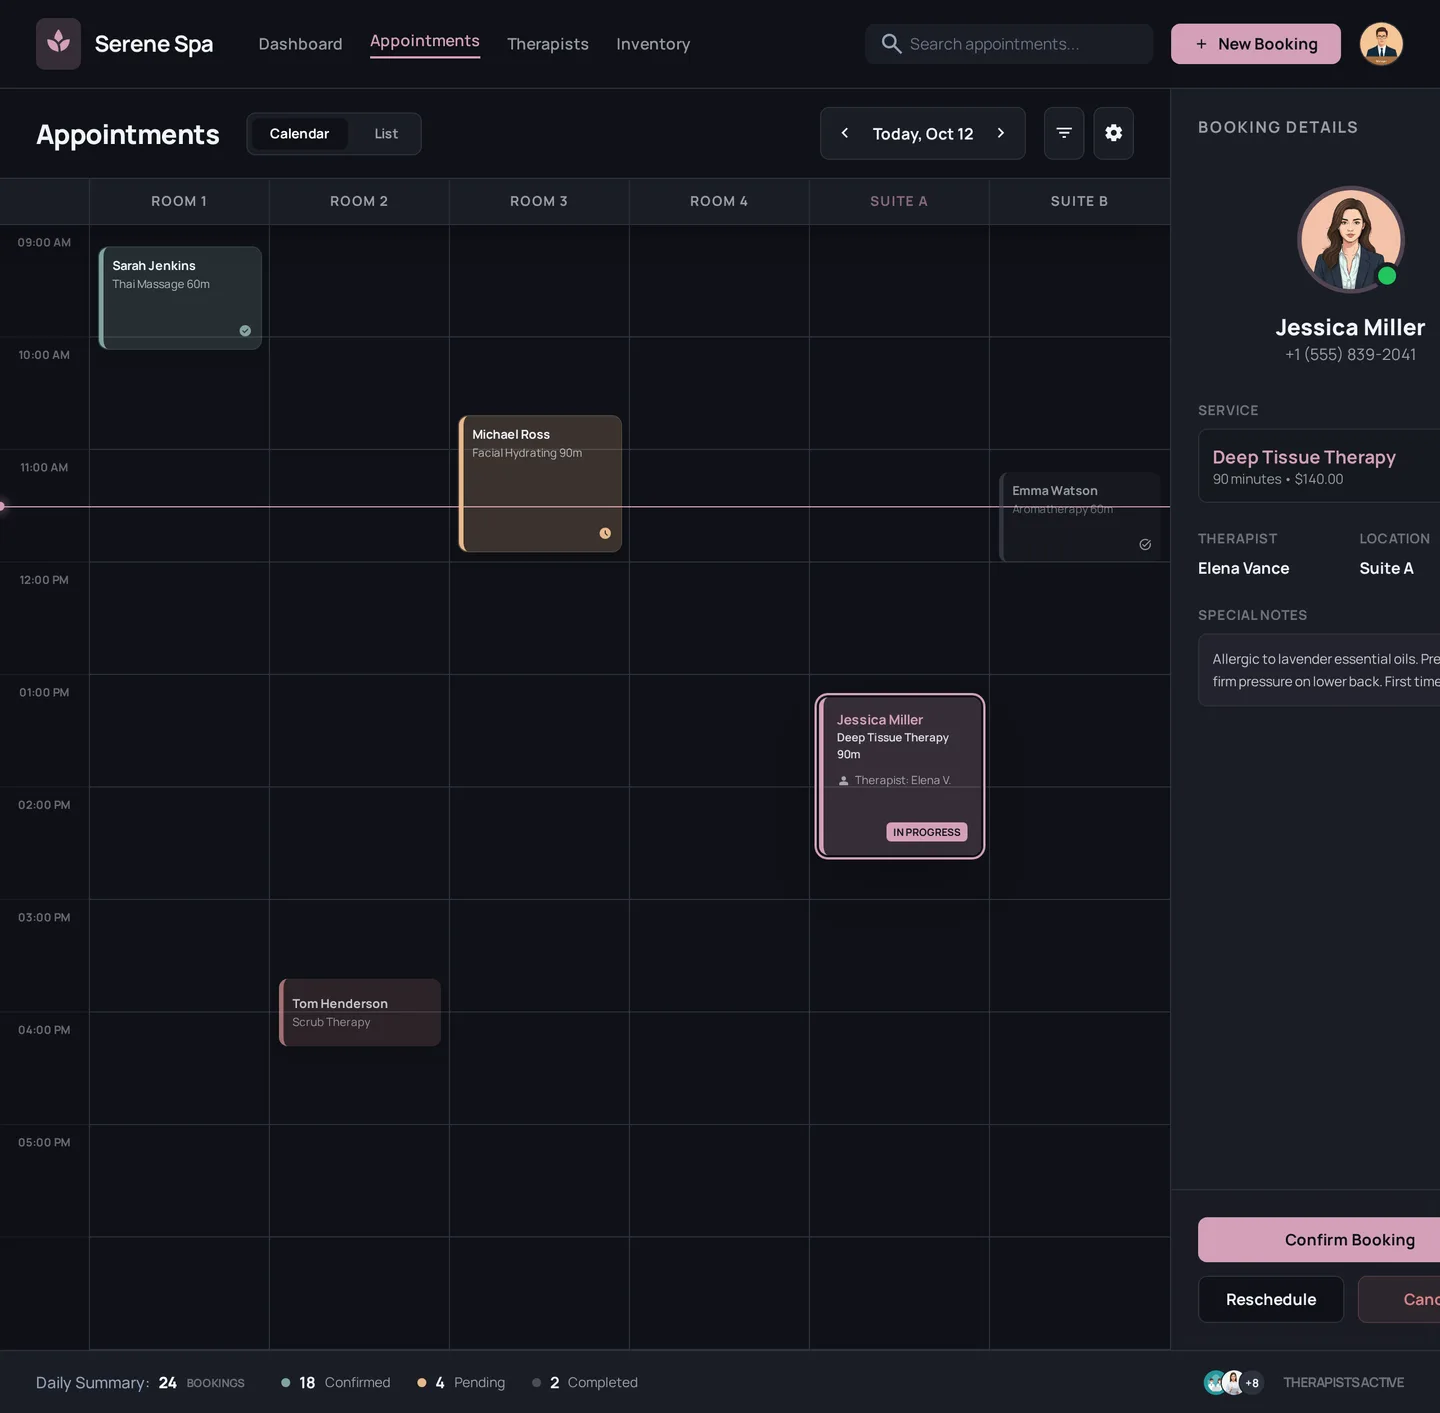The image size is (1440, 1413).
Task: Open the filter options icon
Action: [1063, 133]
